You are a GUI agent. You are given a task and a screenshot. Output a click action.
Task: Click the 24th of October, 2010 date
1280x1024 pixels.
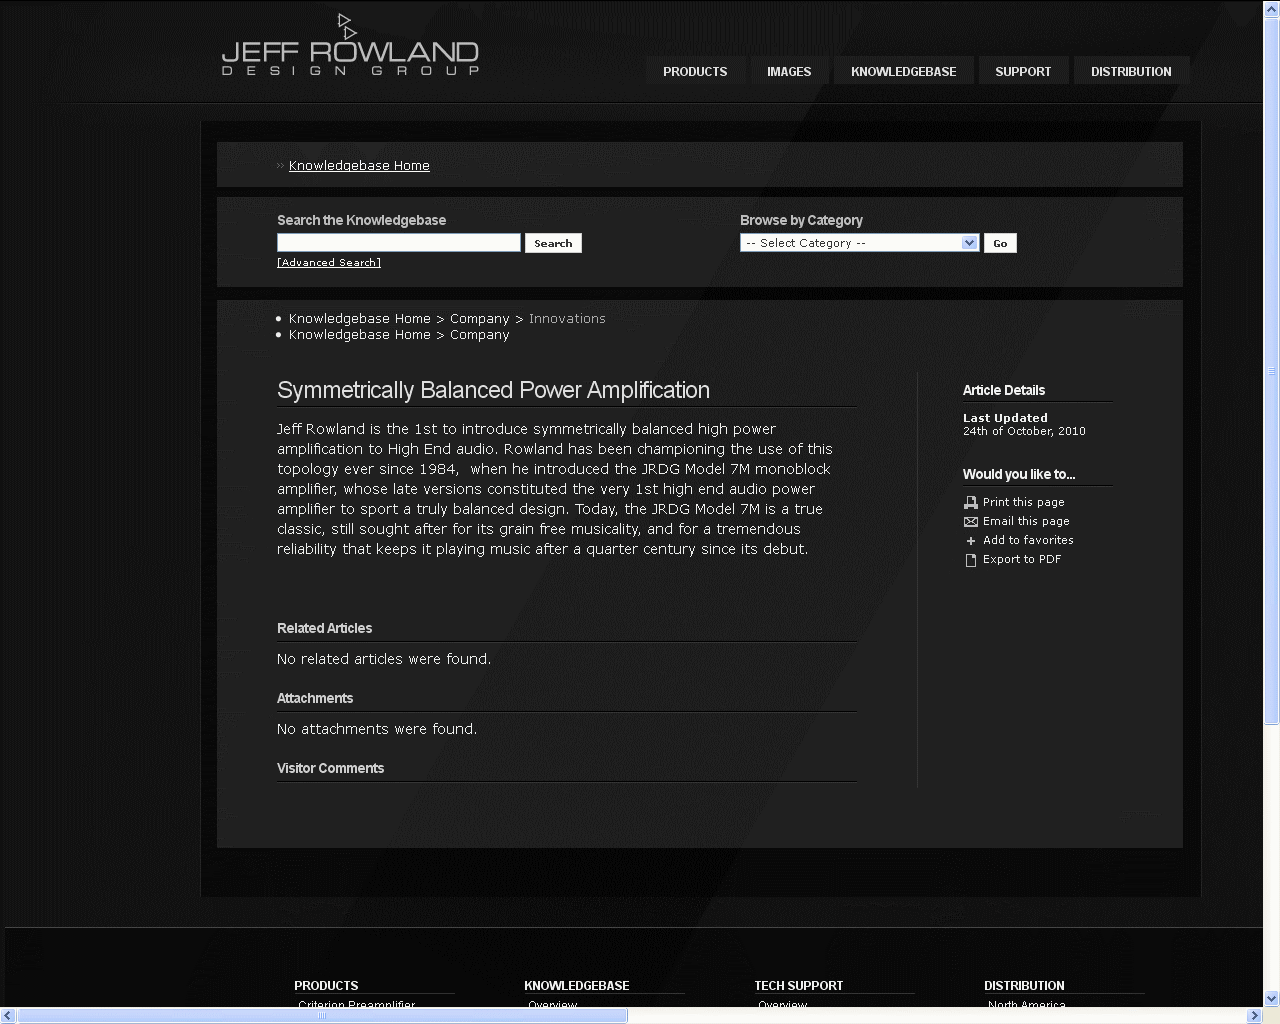click(1024, 431)
